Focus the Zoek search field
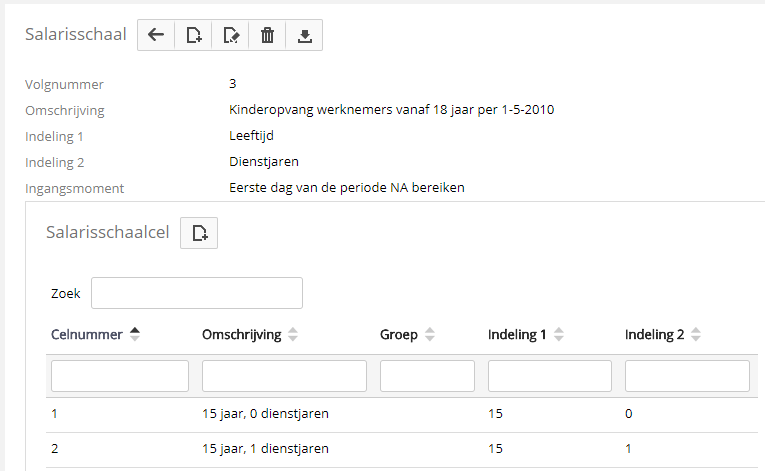Viewport: 765px width, 471px height. (x=196, y=293)
